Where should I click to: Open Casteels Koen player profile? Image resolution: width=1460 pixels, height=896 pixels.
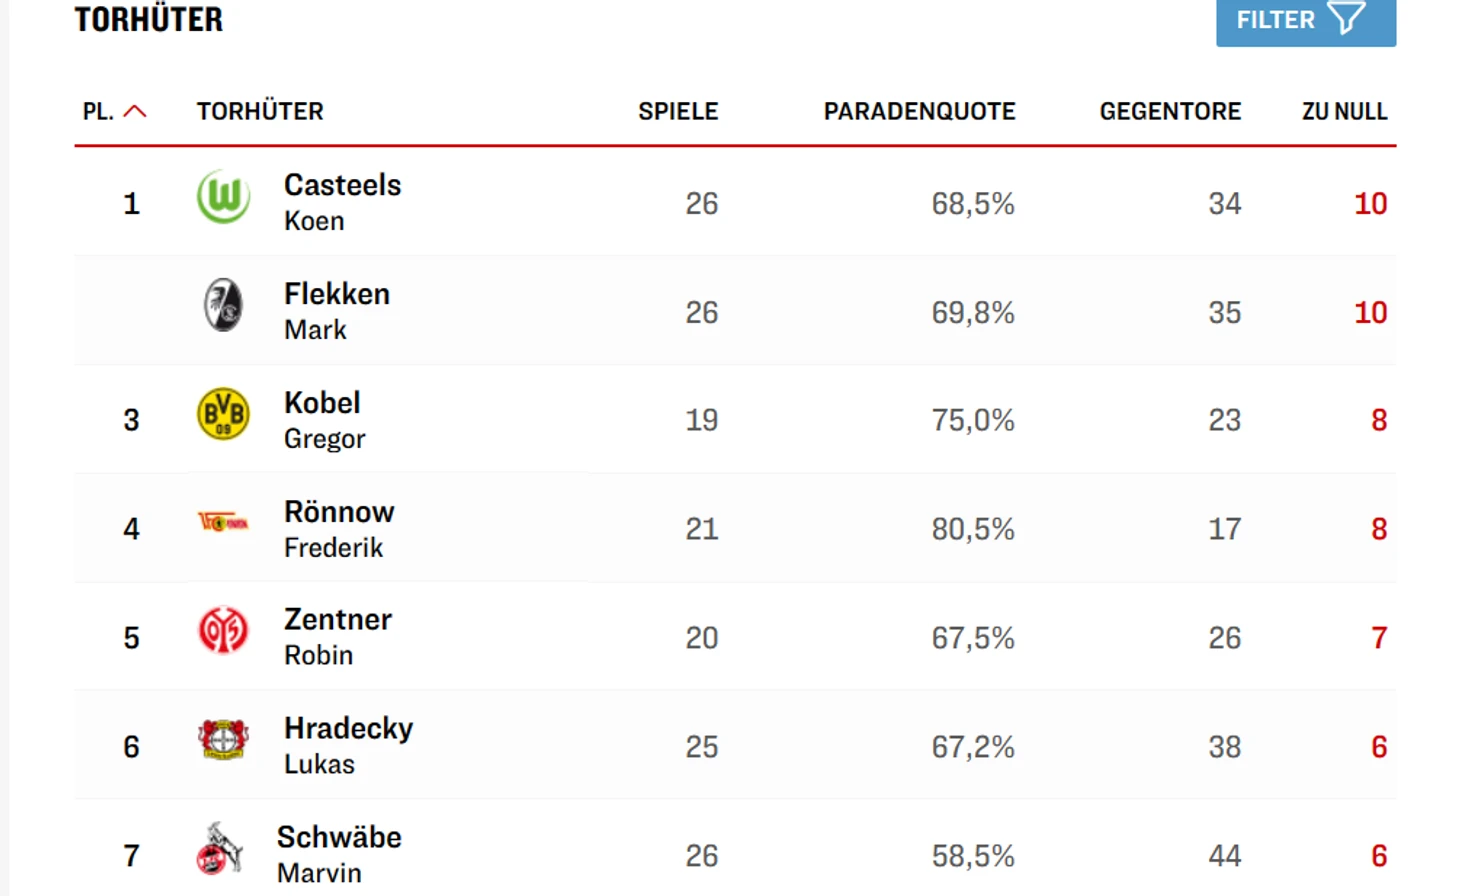[x=342, y=202]
